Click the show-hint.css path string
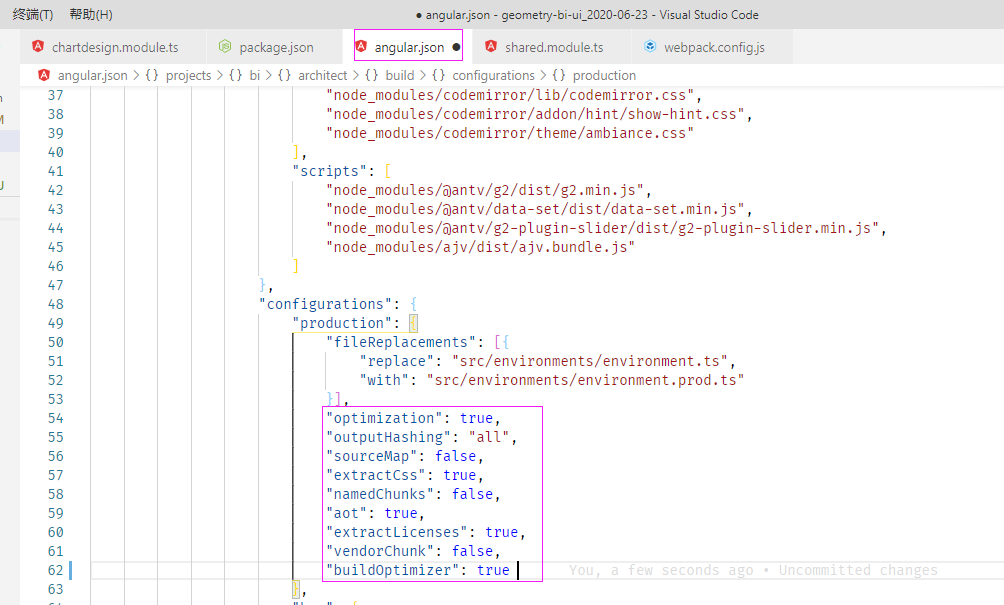Viewport: 1004px width, 605px height. [x=535, y=114]
